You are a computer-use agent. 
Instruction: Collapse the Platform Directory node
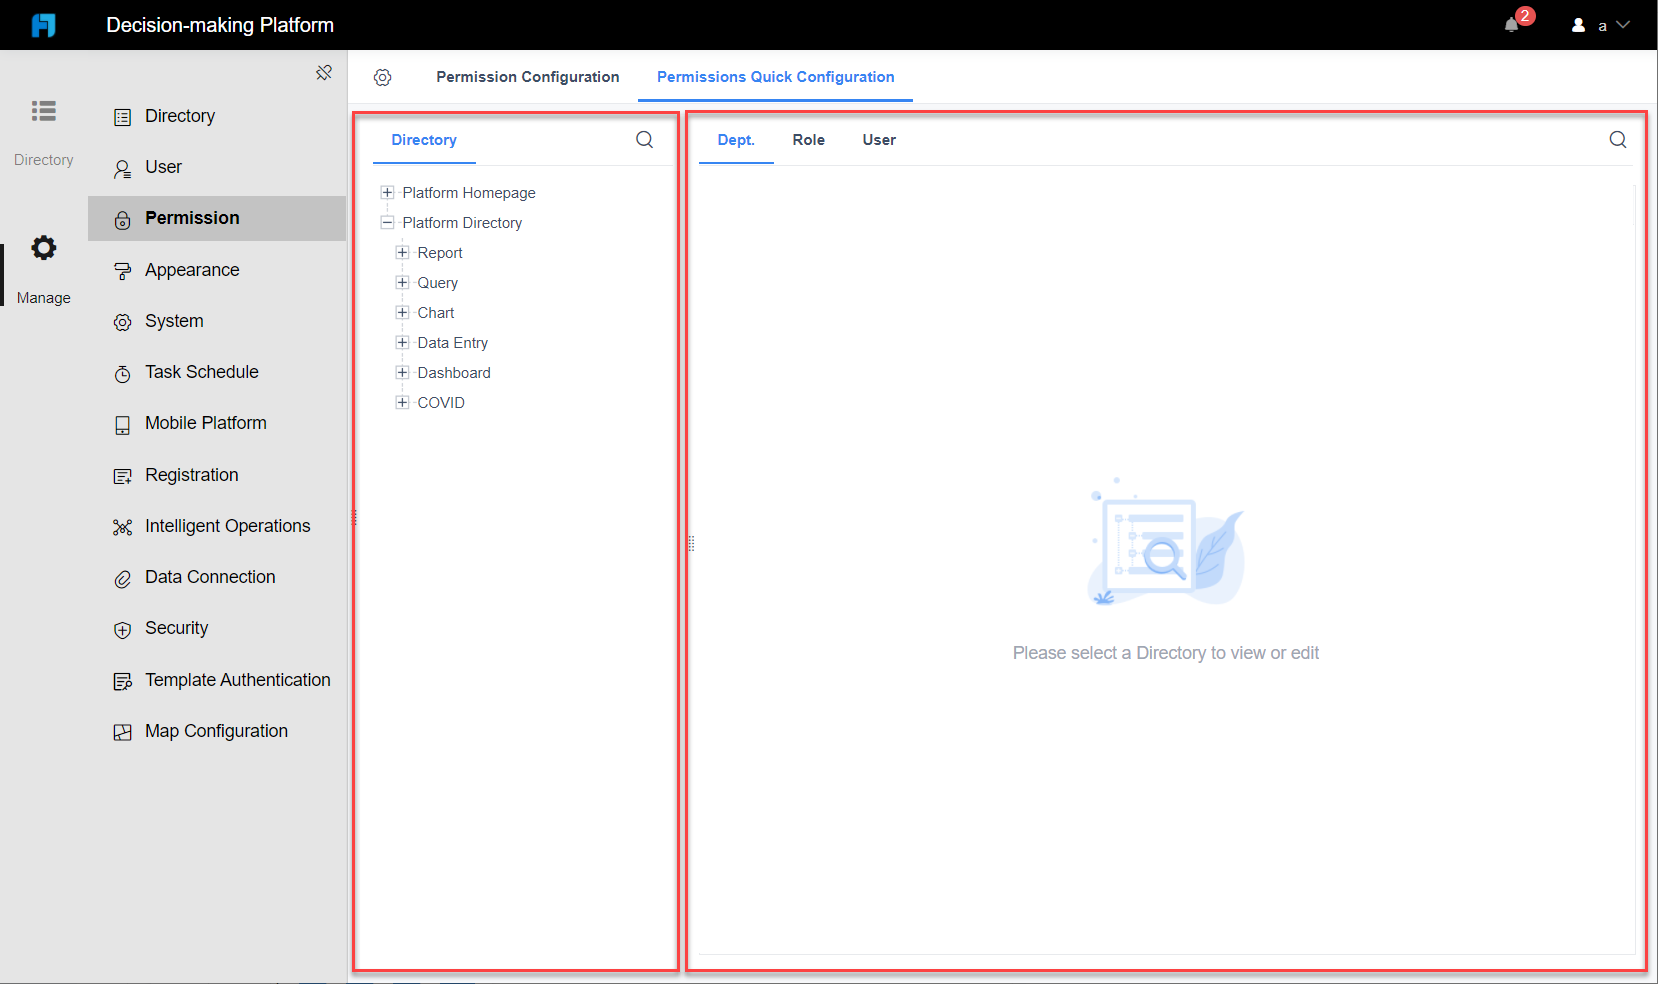(387, 222)
